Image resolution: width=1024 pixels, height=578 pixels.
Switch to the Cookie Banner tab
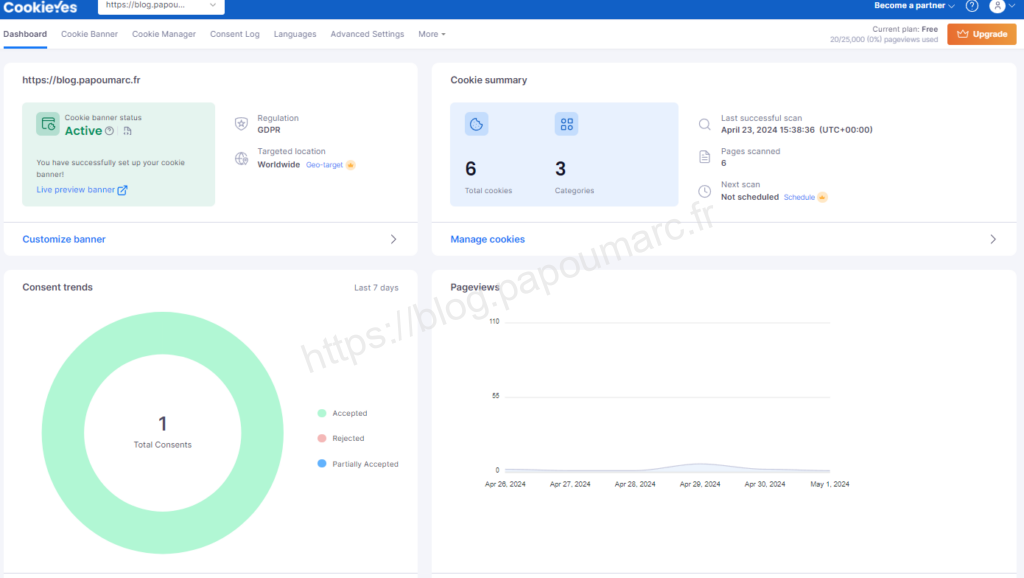point(89,34)
